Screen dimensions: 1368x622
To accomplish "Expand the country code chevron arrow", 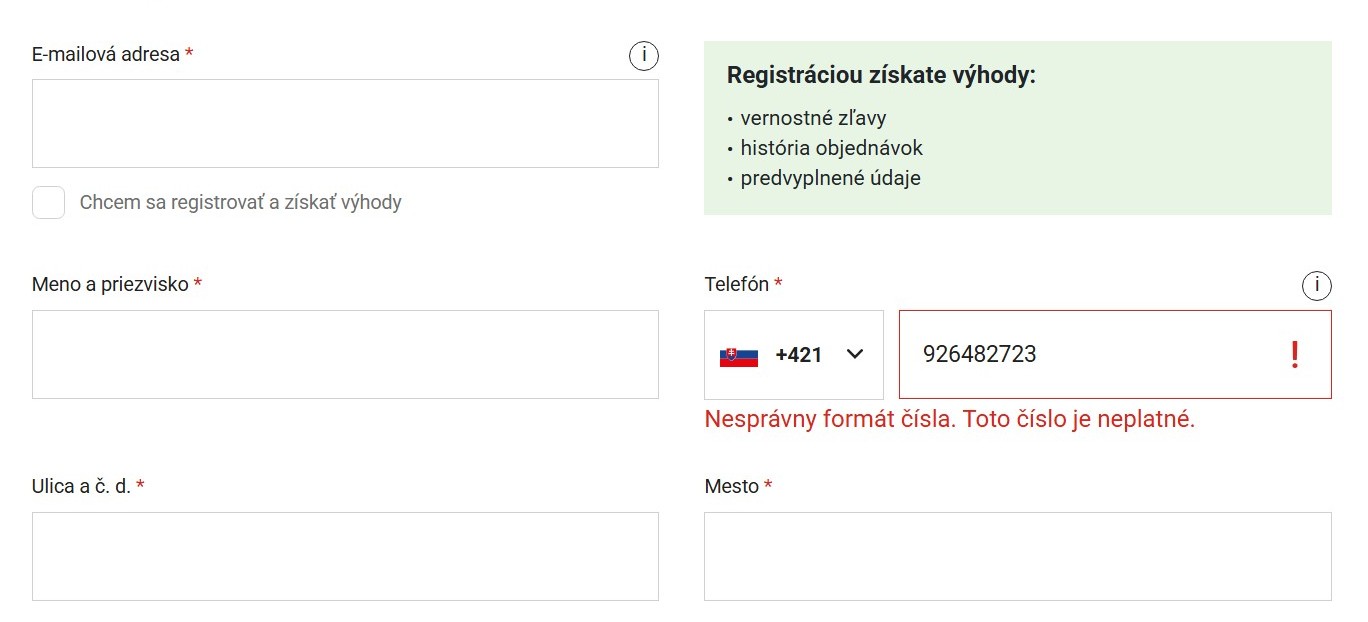I will pos(855,354).
